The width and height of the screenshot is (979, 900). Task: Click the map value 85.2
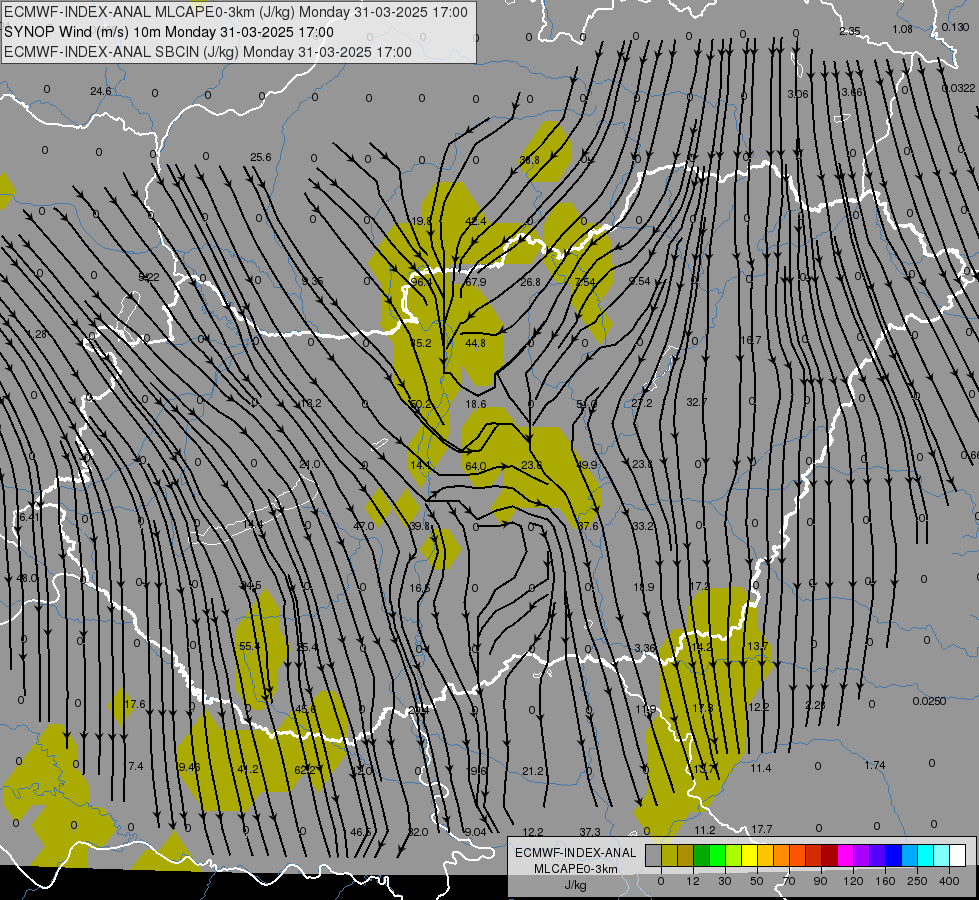click(x=420, y=343)
